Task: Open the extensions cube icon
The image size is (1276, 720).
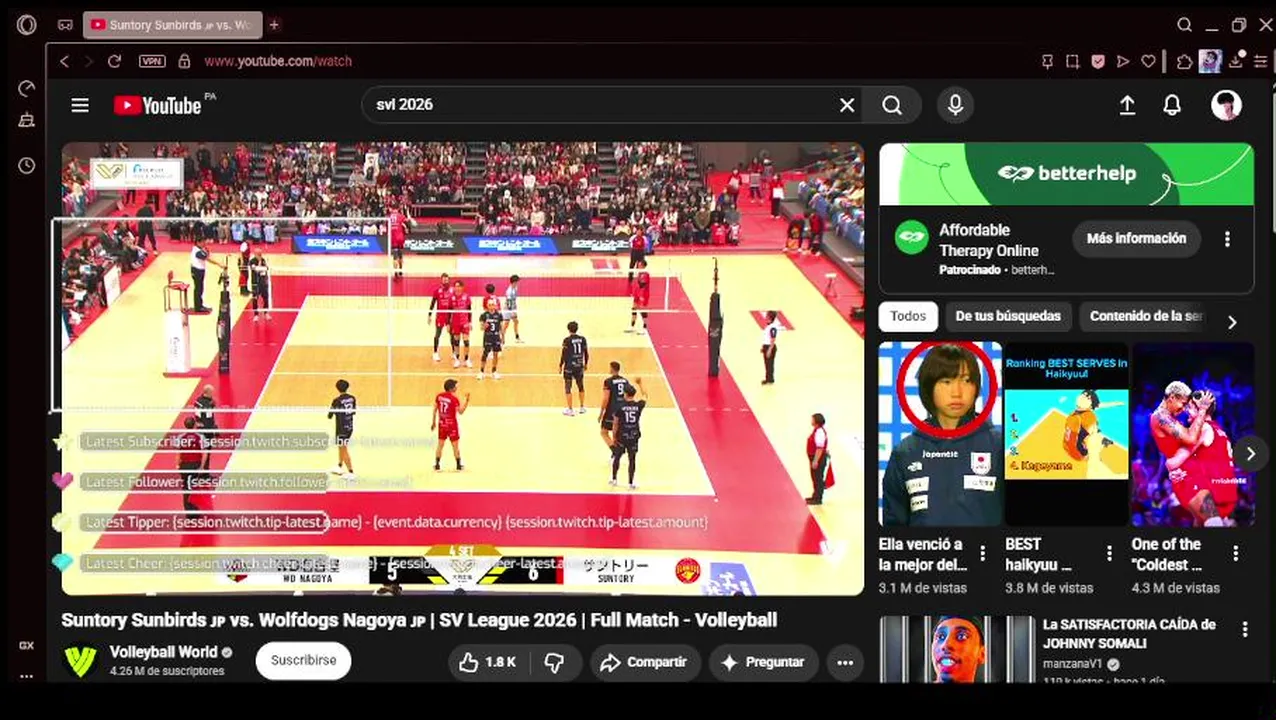Action: pos(1184,61)
